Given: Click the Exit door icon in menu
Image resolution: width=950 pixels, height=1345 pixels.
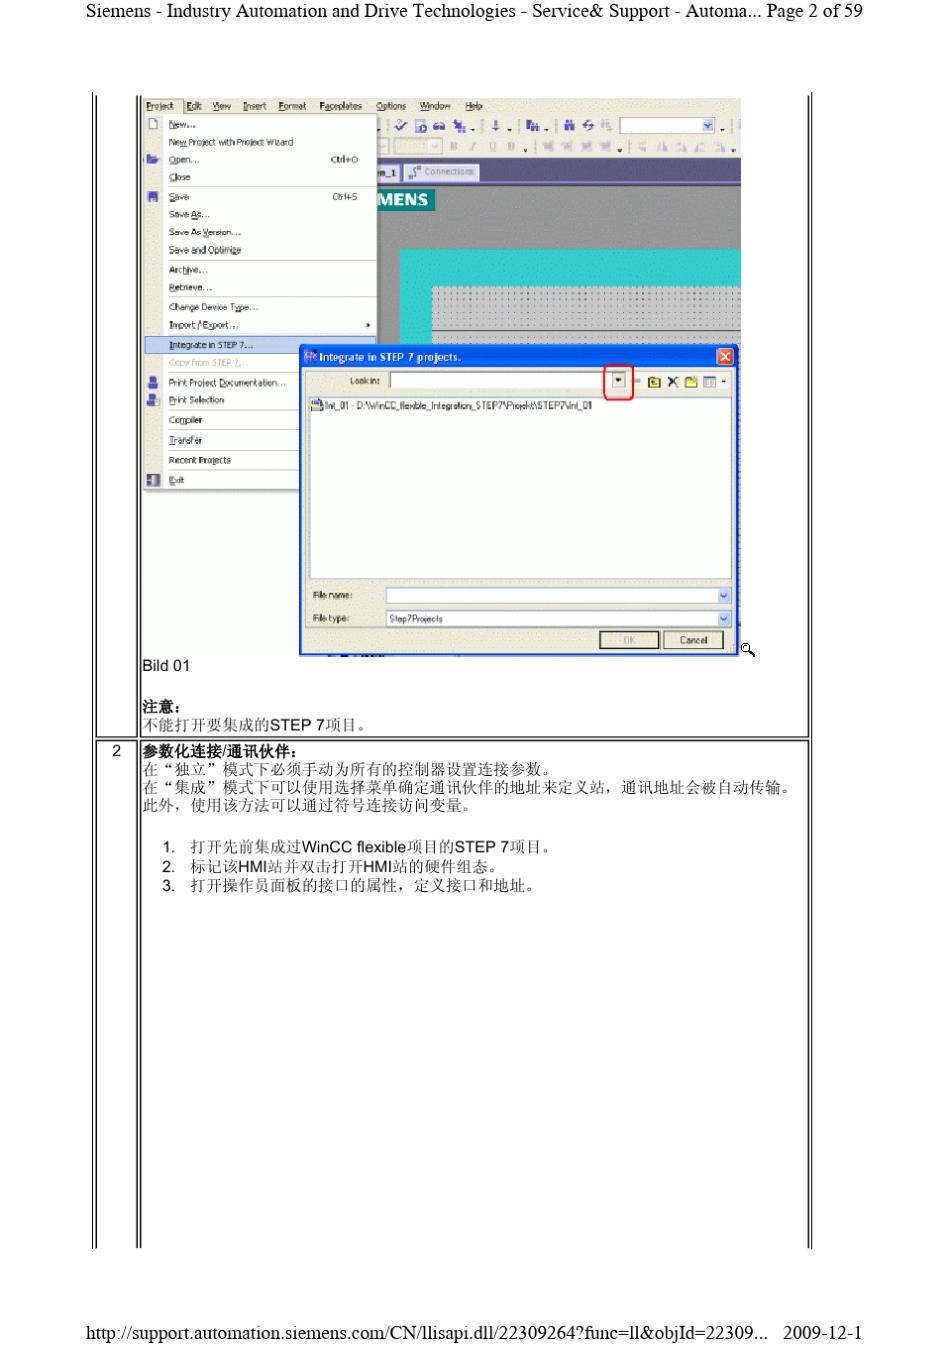Looking at the screenshot, I should pyautogui.click(x=153, y=480).
